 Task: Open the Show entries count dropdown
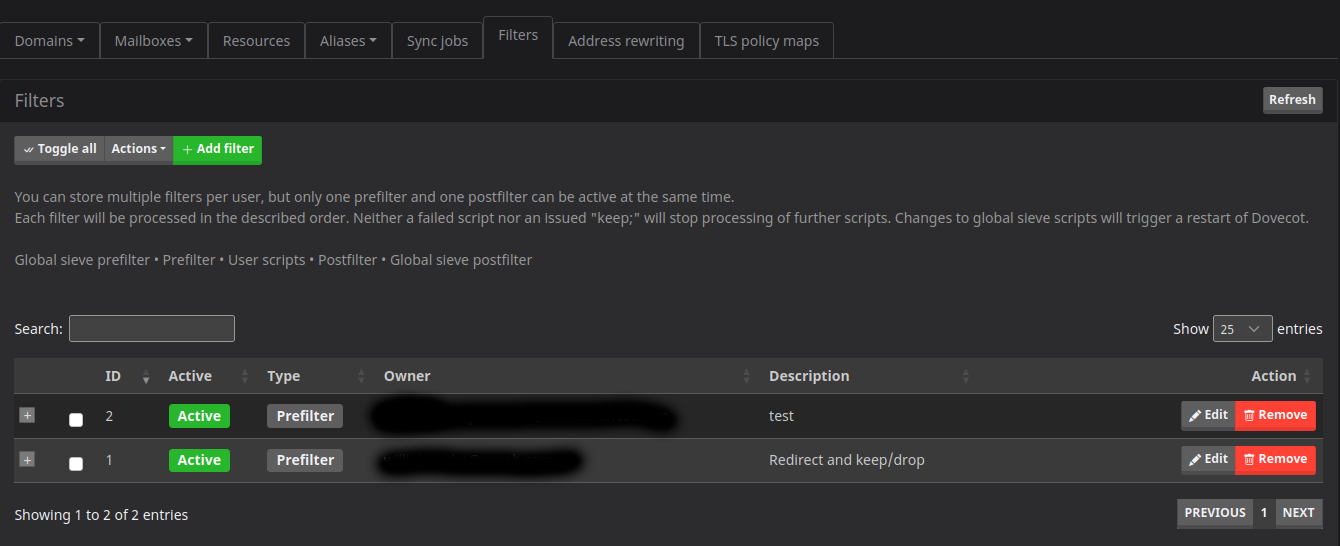1242,329
